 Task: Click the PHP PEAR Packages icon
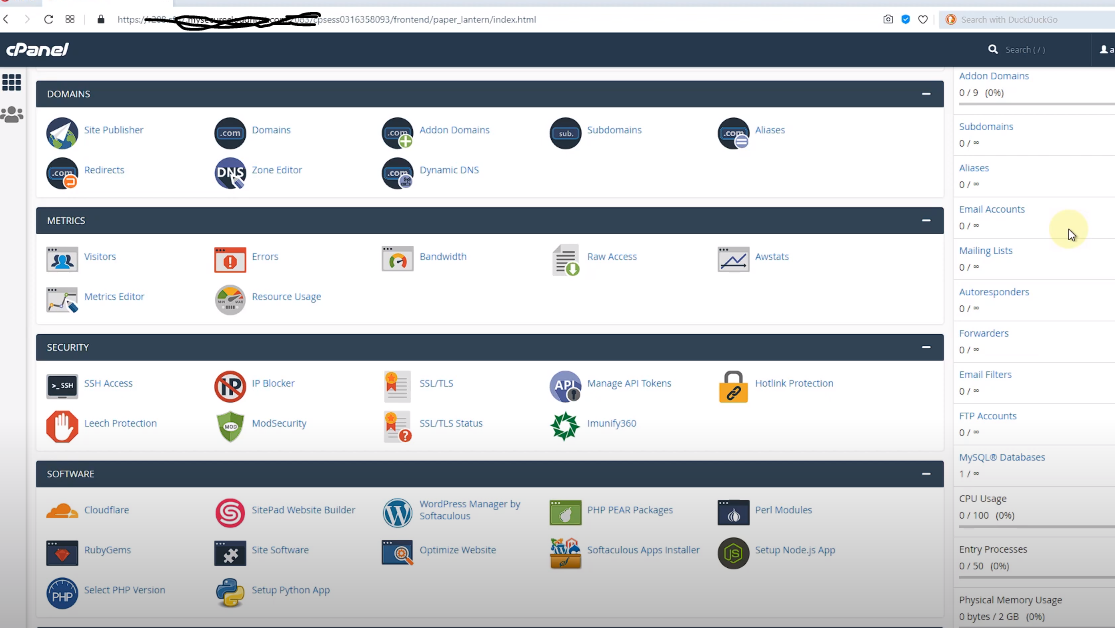coord(565,512)
